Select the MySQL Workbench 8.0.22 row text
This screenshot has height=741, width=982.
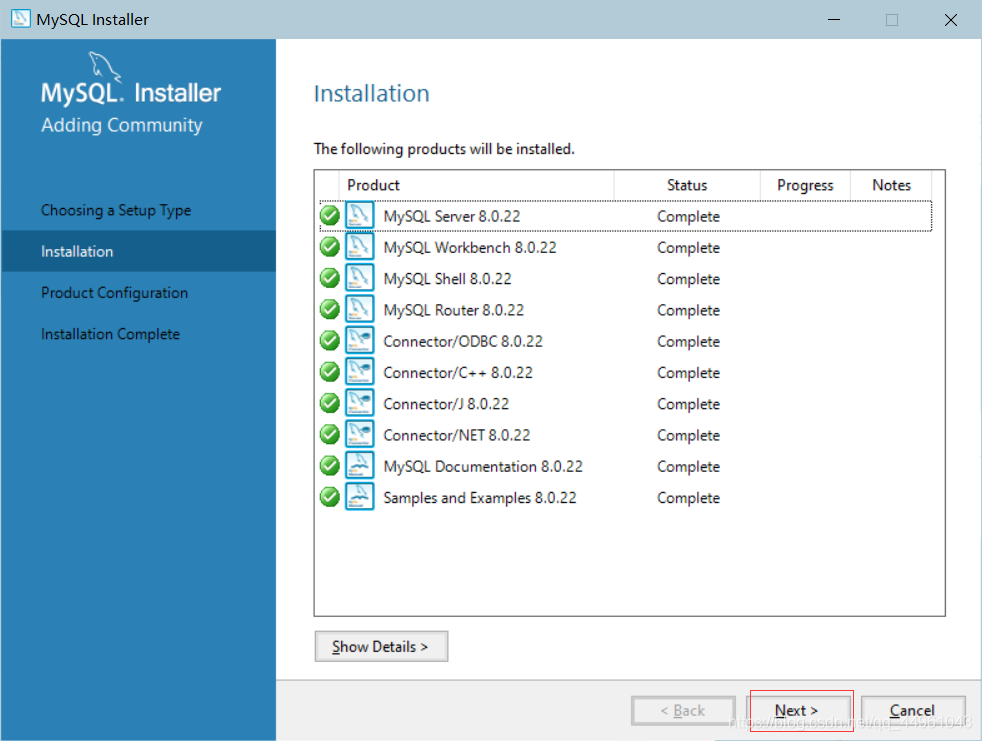(470, 247)
